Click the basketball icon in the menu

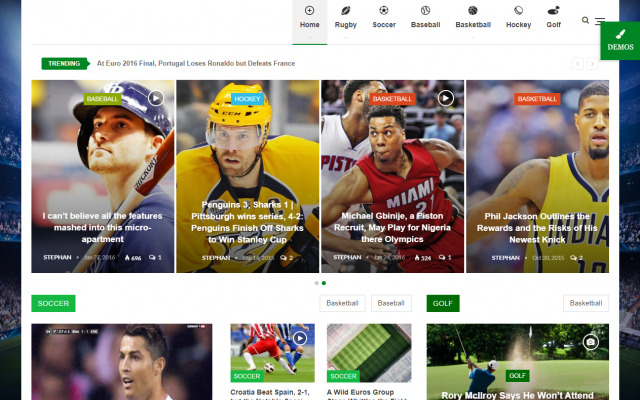point(473,10)
